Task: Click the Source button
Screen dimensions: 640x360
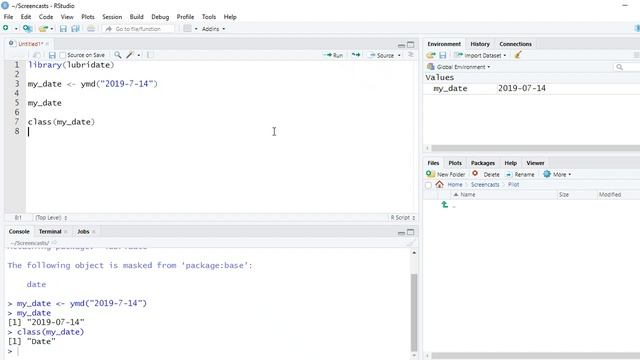Action: 382,55
